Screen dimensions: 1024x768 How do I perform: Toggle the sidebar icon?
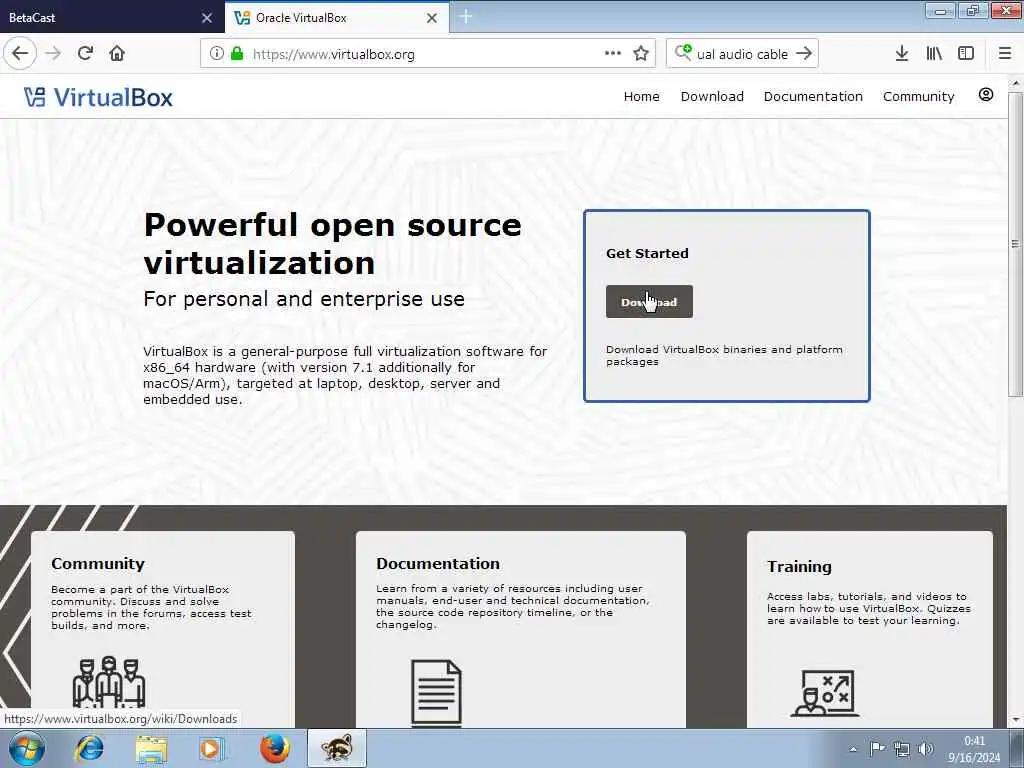coord(966,54)
